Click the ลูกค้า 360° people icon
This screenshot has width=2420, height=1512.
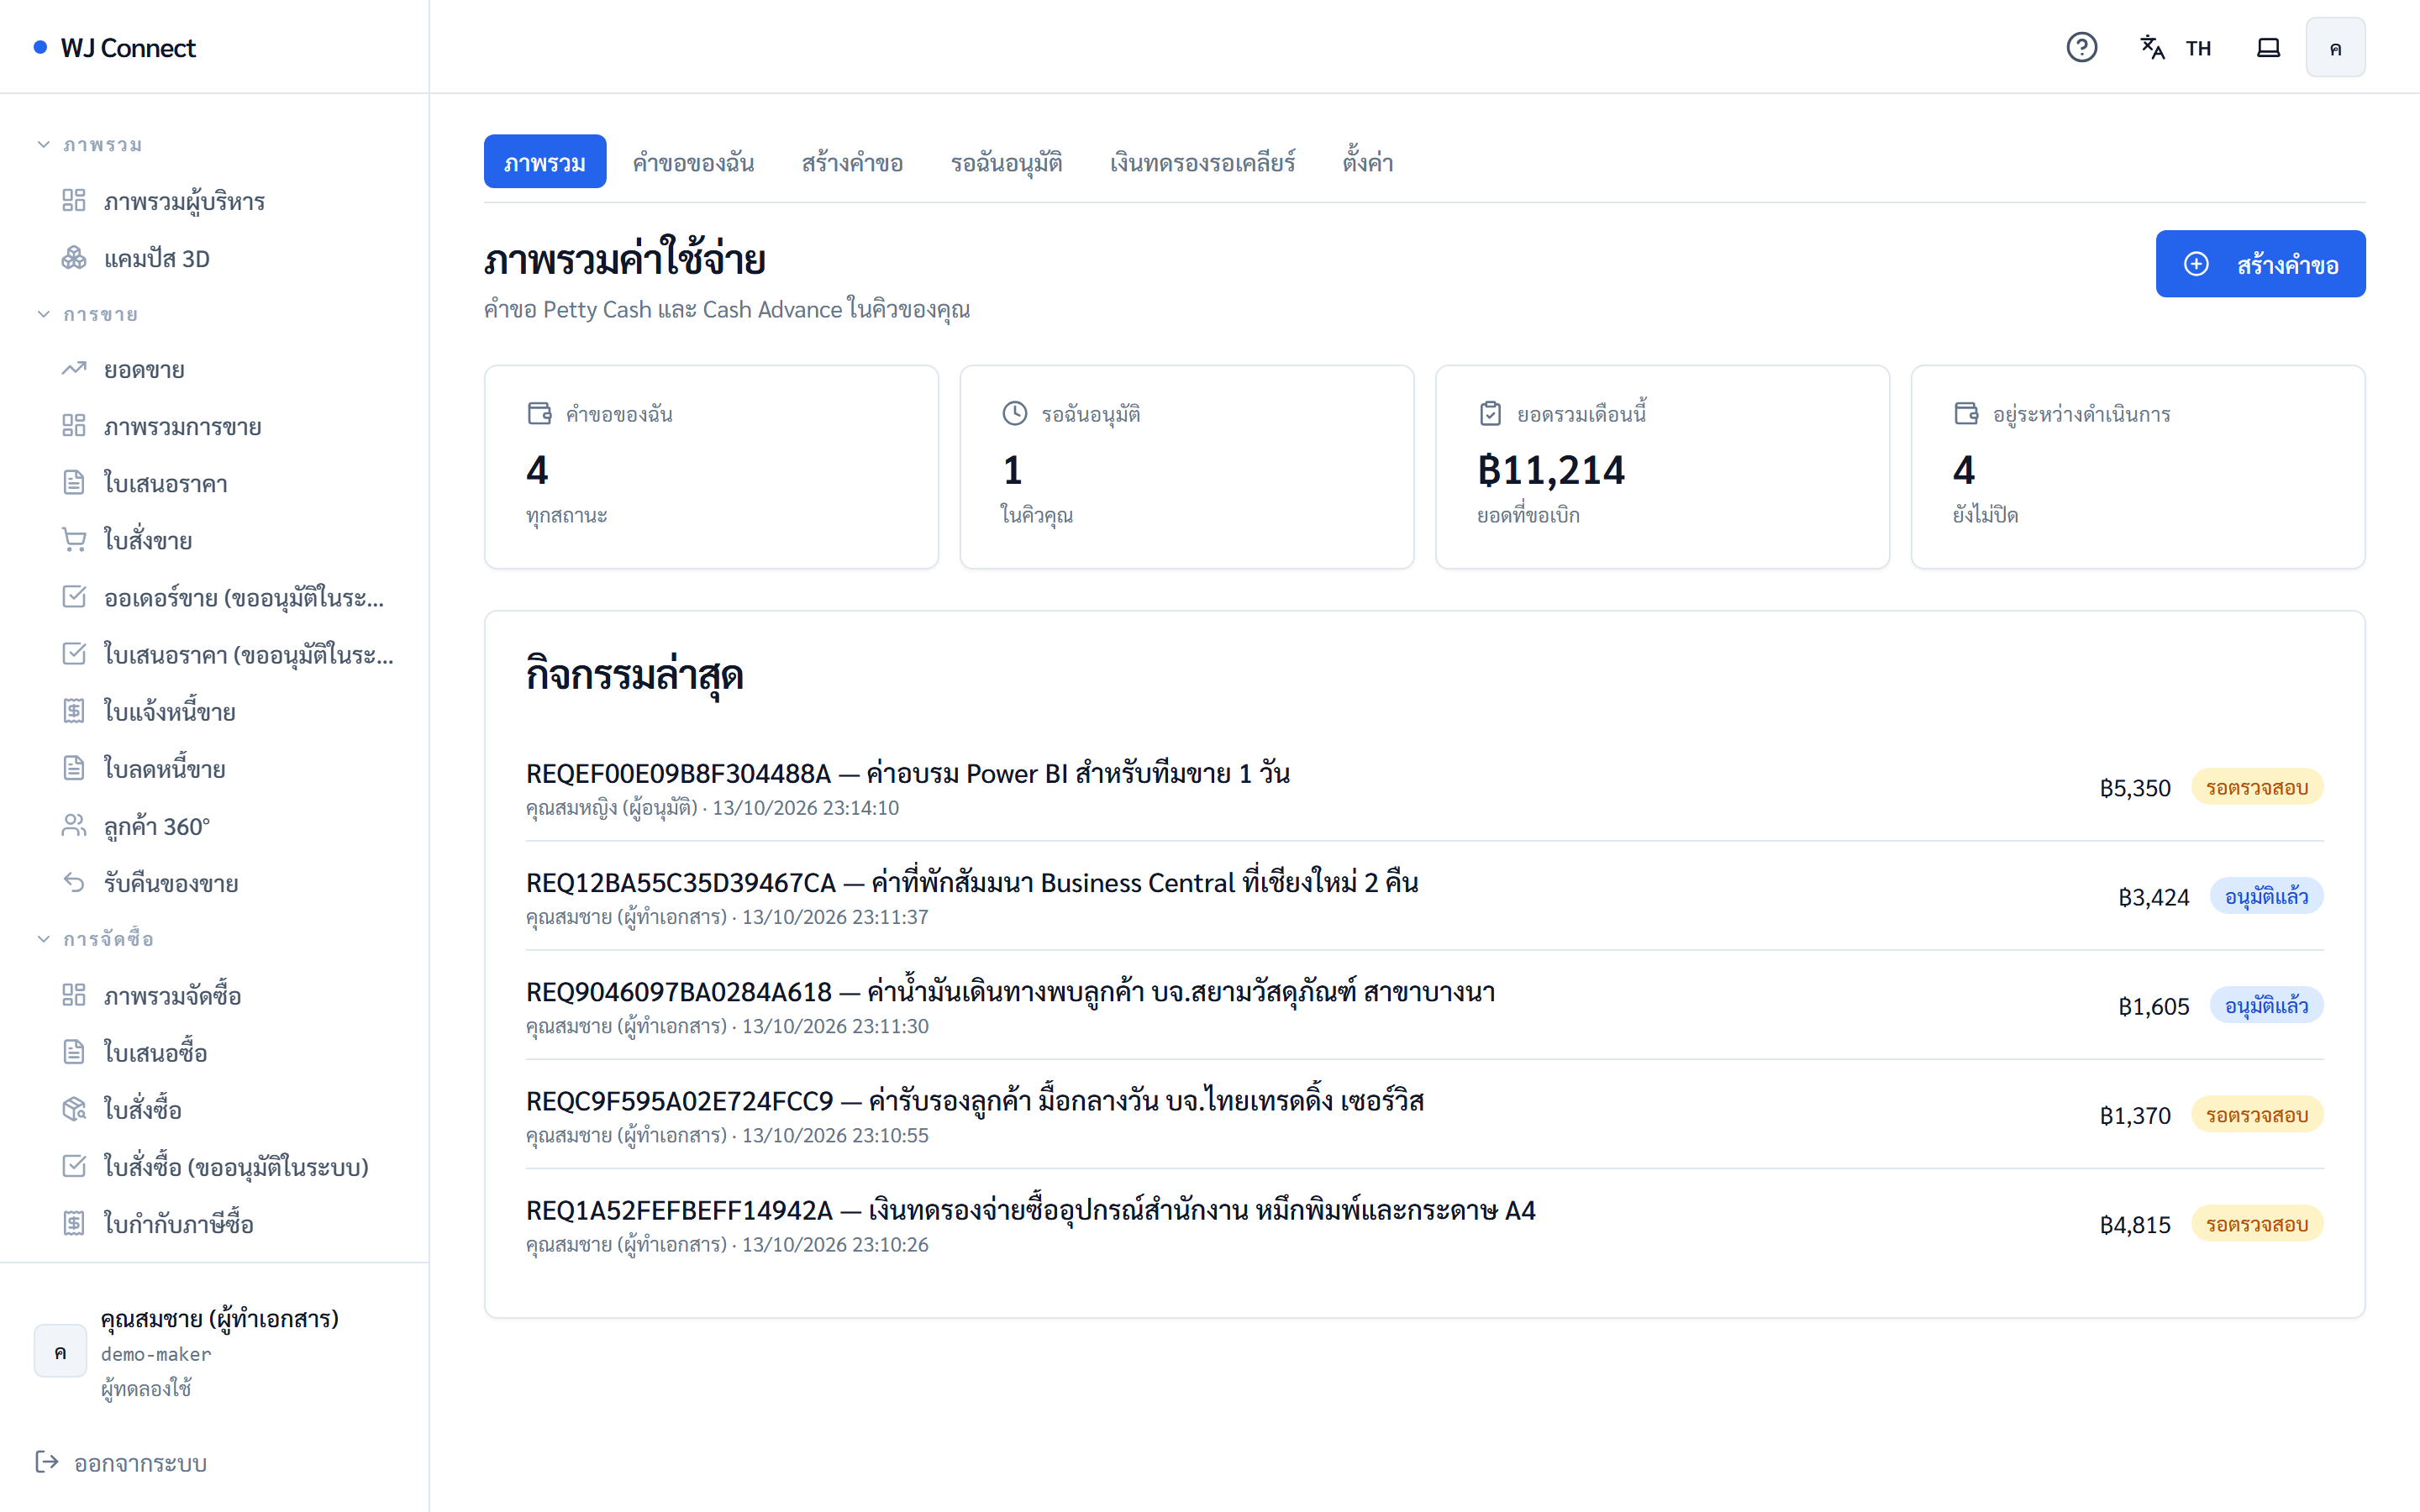(74, 825)
